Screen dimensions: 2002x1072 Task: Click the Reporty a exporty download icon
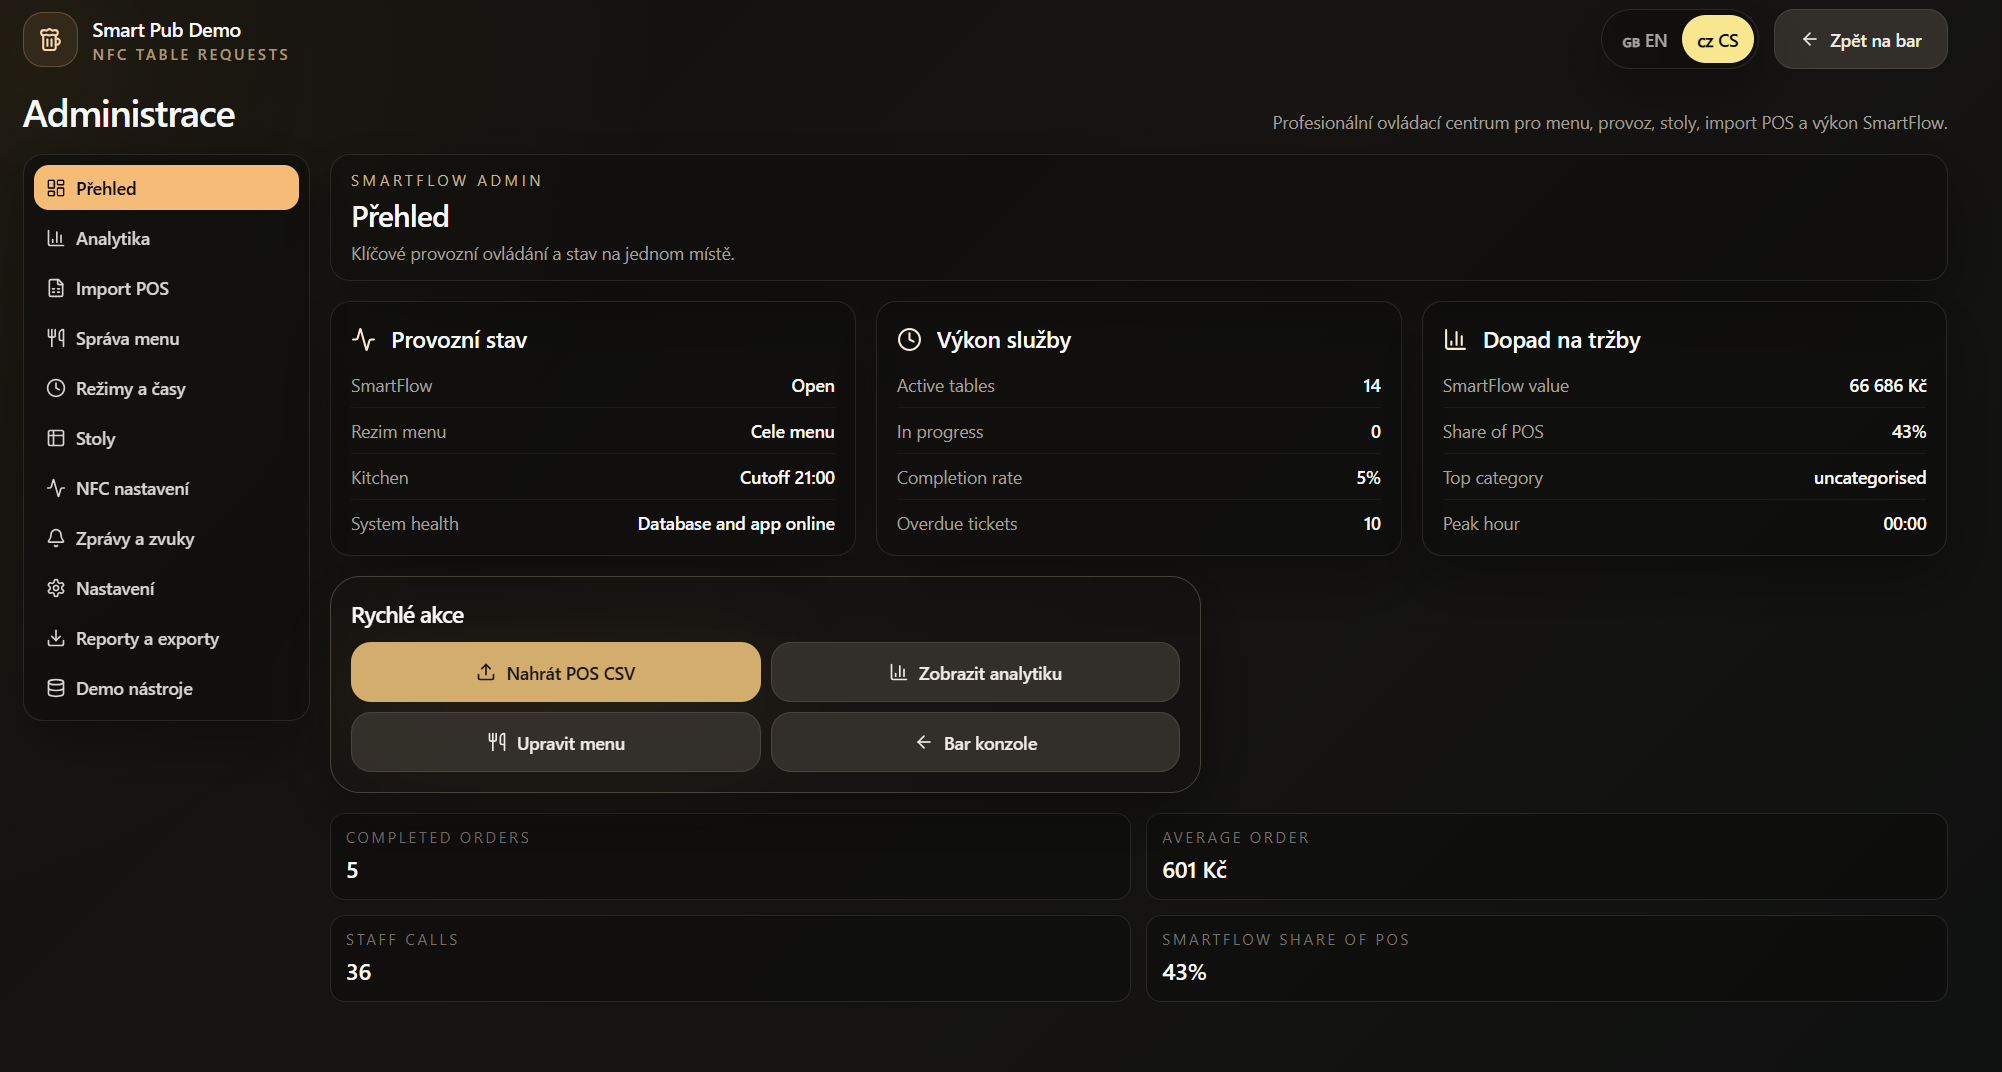56,638
